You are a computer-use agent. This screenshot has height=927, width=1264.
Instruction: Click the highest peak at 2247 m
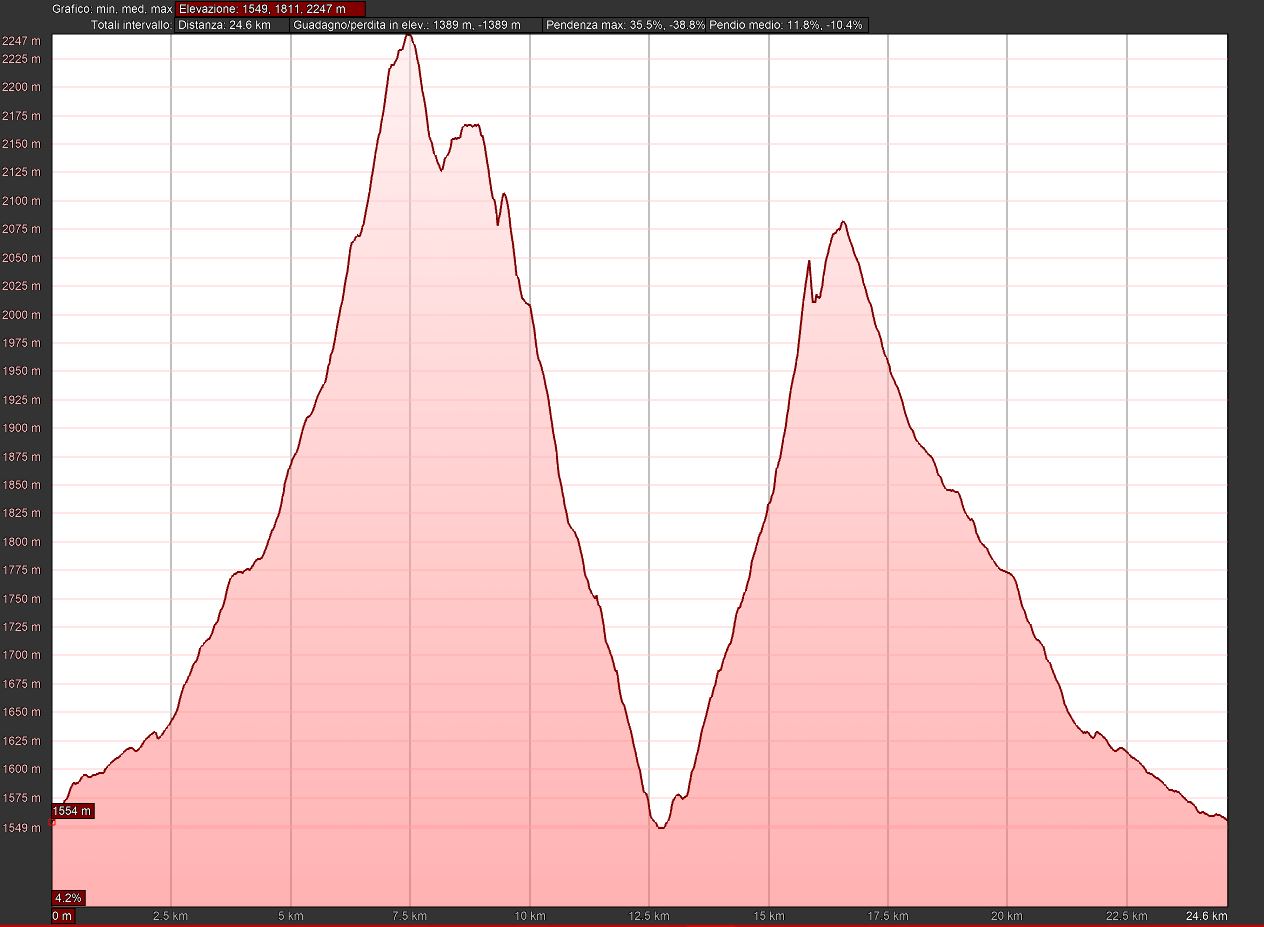[408, 35]
